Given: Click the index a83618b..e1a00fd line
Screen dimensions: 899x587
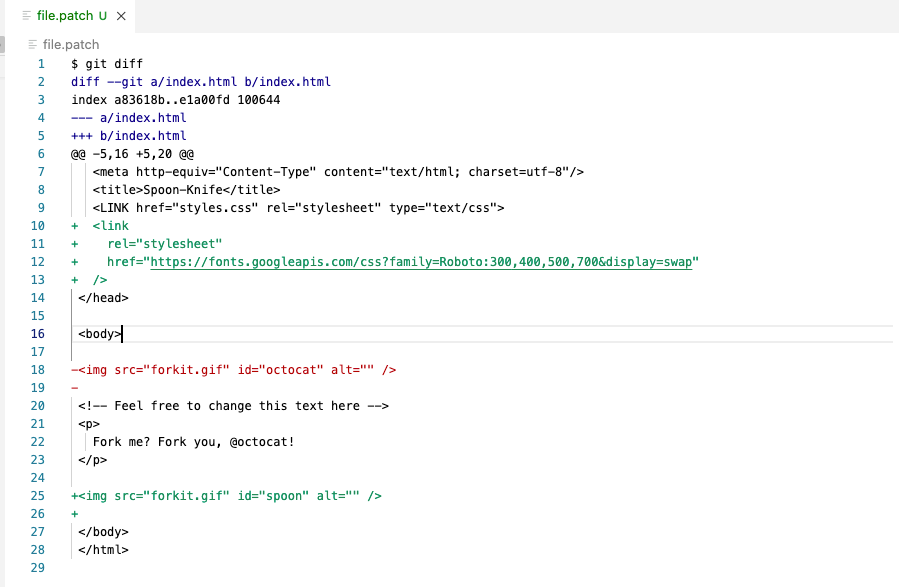Looking at the screenshot, I should [x=175, y=100].
